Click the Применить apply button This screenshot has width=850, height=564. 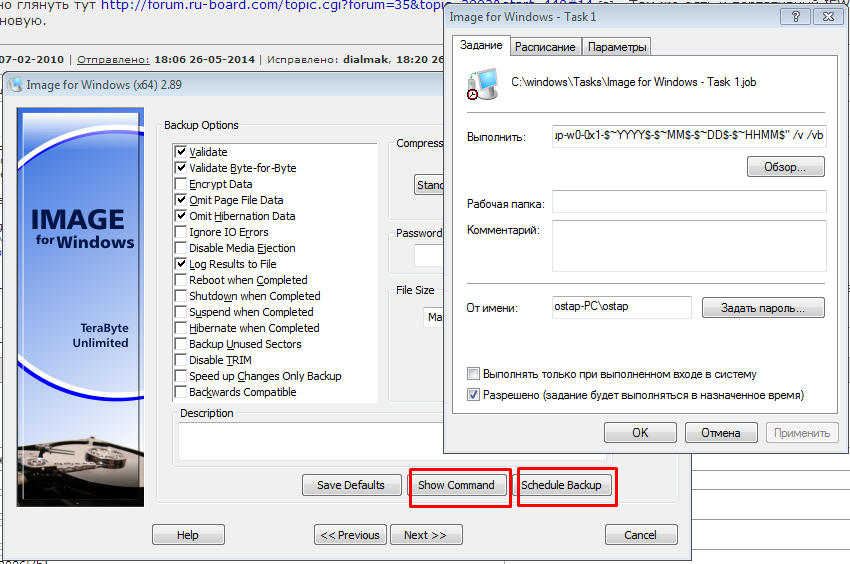(802, 432)
